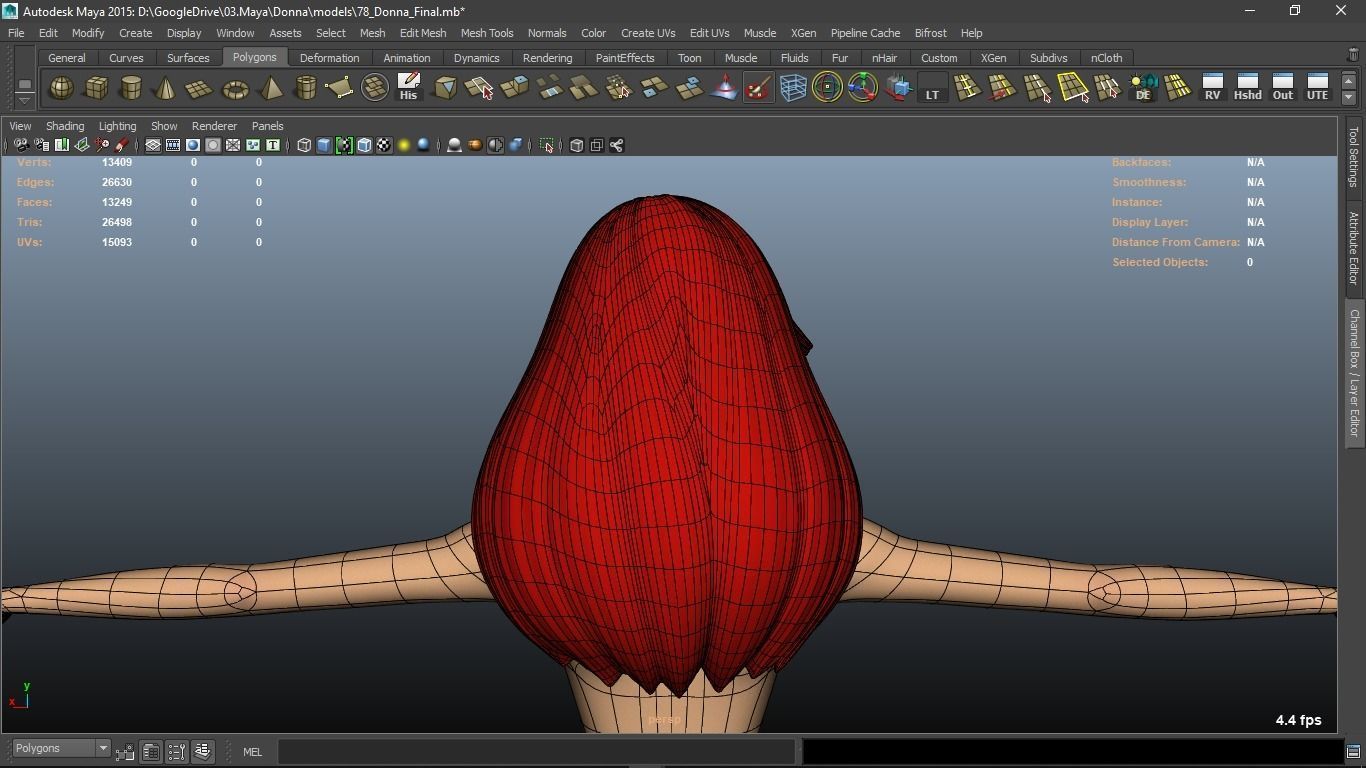Open the Bifrost menu

tap(930, 33)
